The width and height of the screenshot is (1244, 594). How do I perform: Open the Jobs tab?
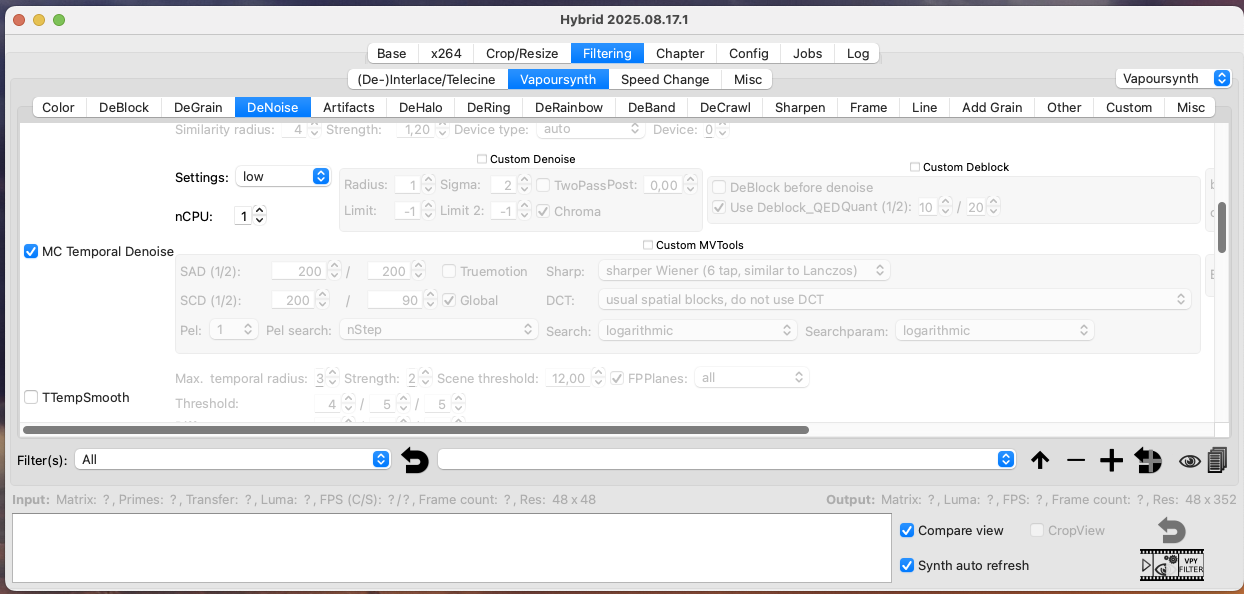807,53
